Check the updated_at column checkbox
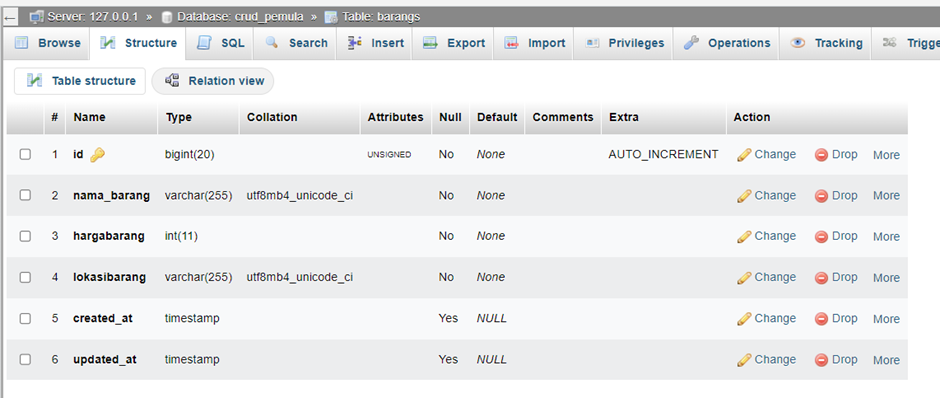The image size is (940, 398). [25, 359]
